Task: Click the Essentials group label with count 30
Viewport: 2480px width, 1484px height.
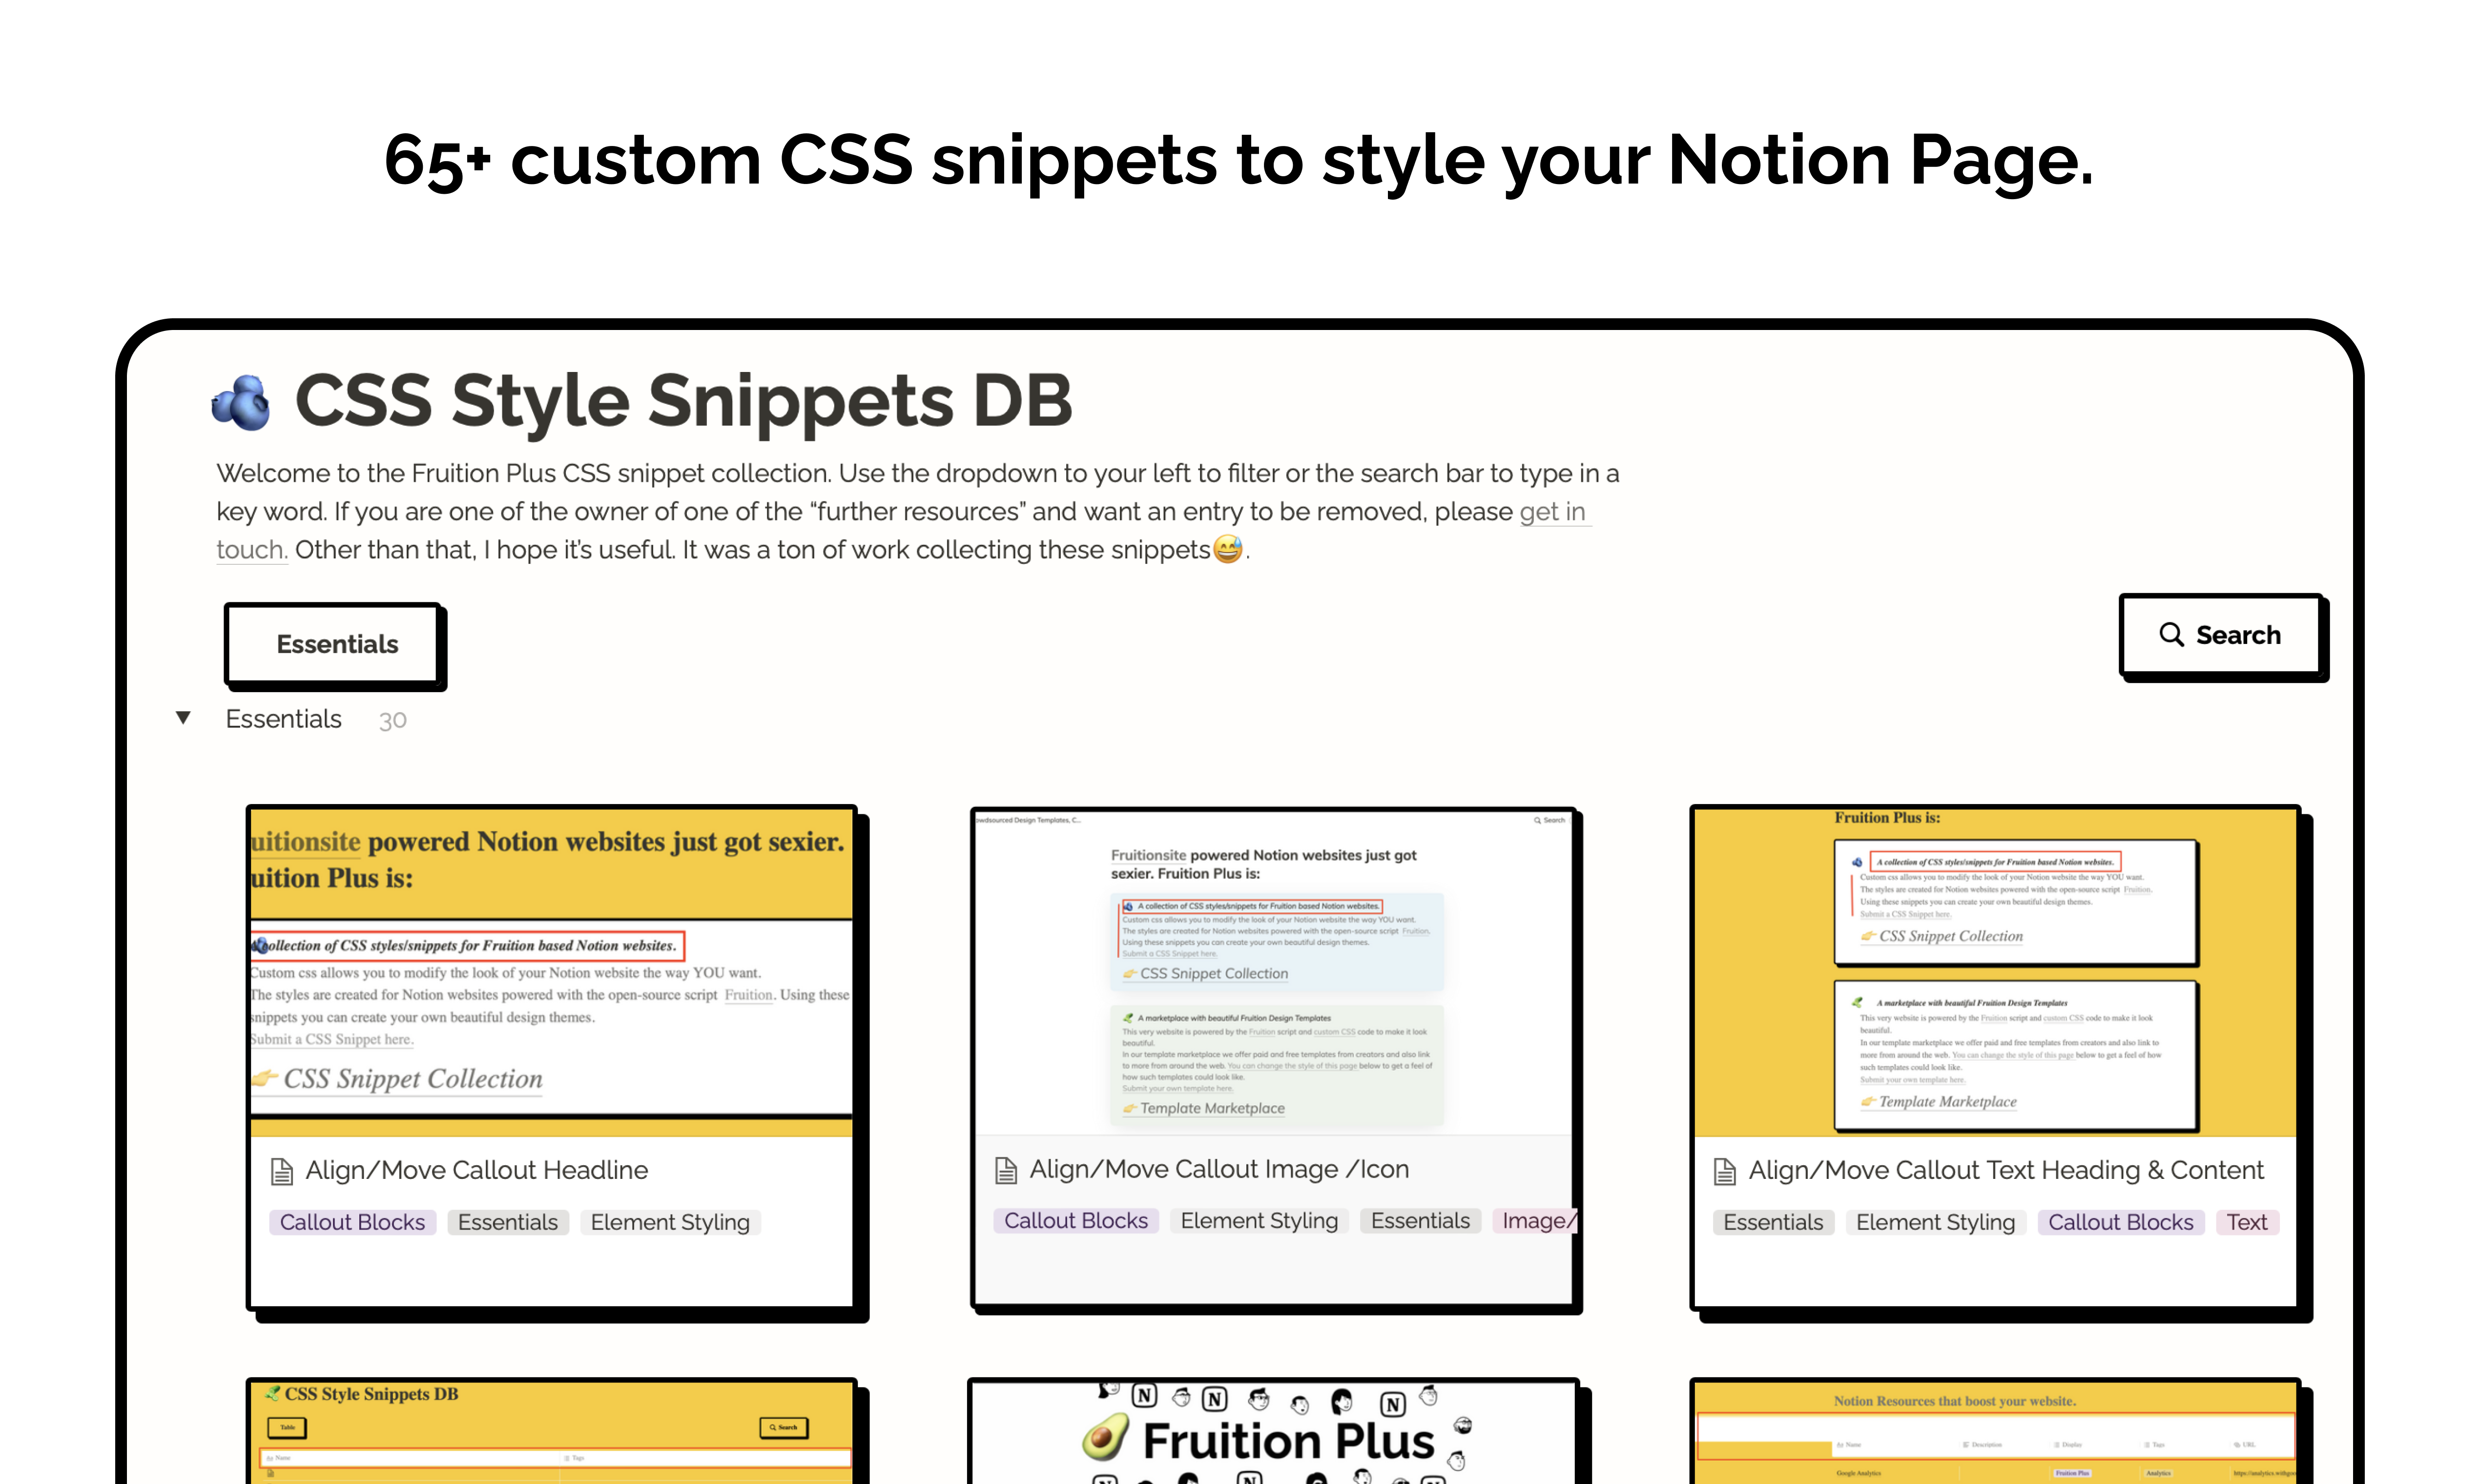Action: click(x=284, y=719)
